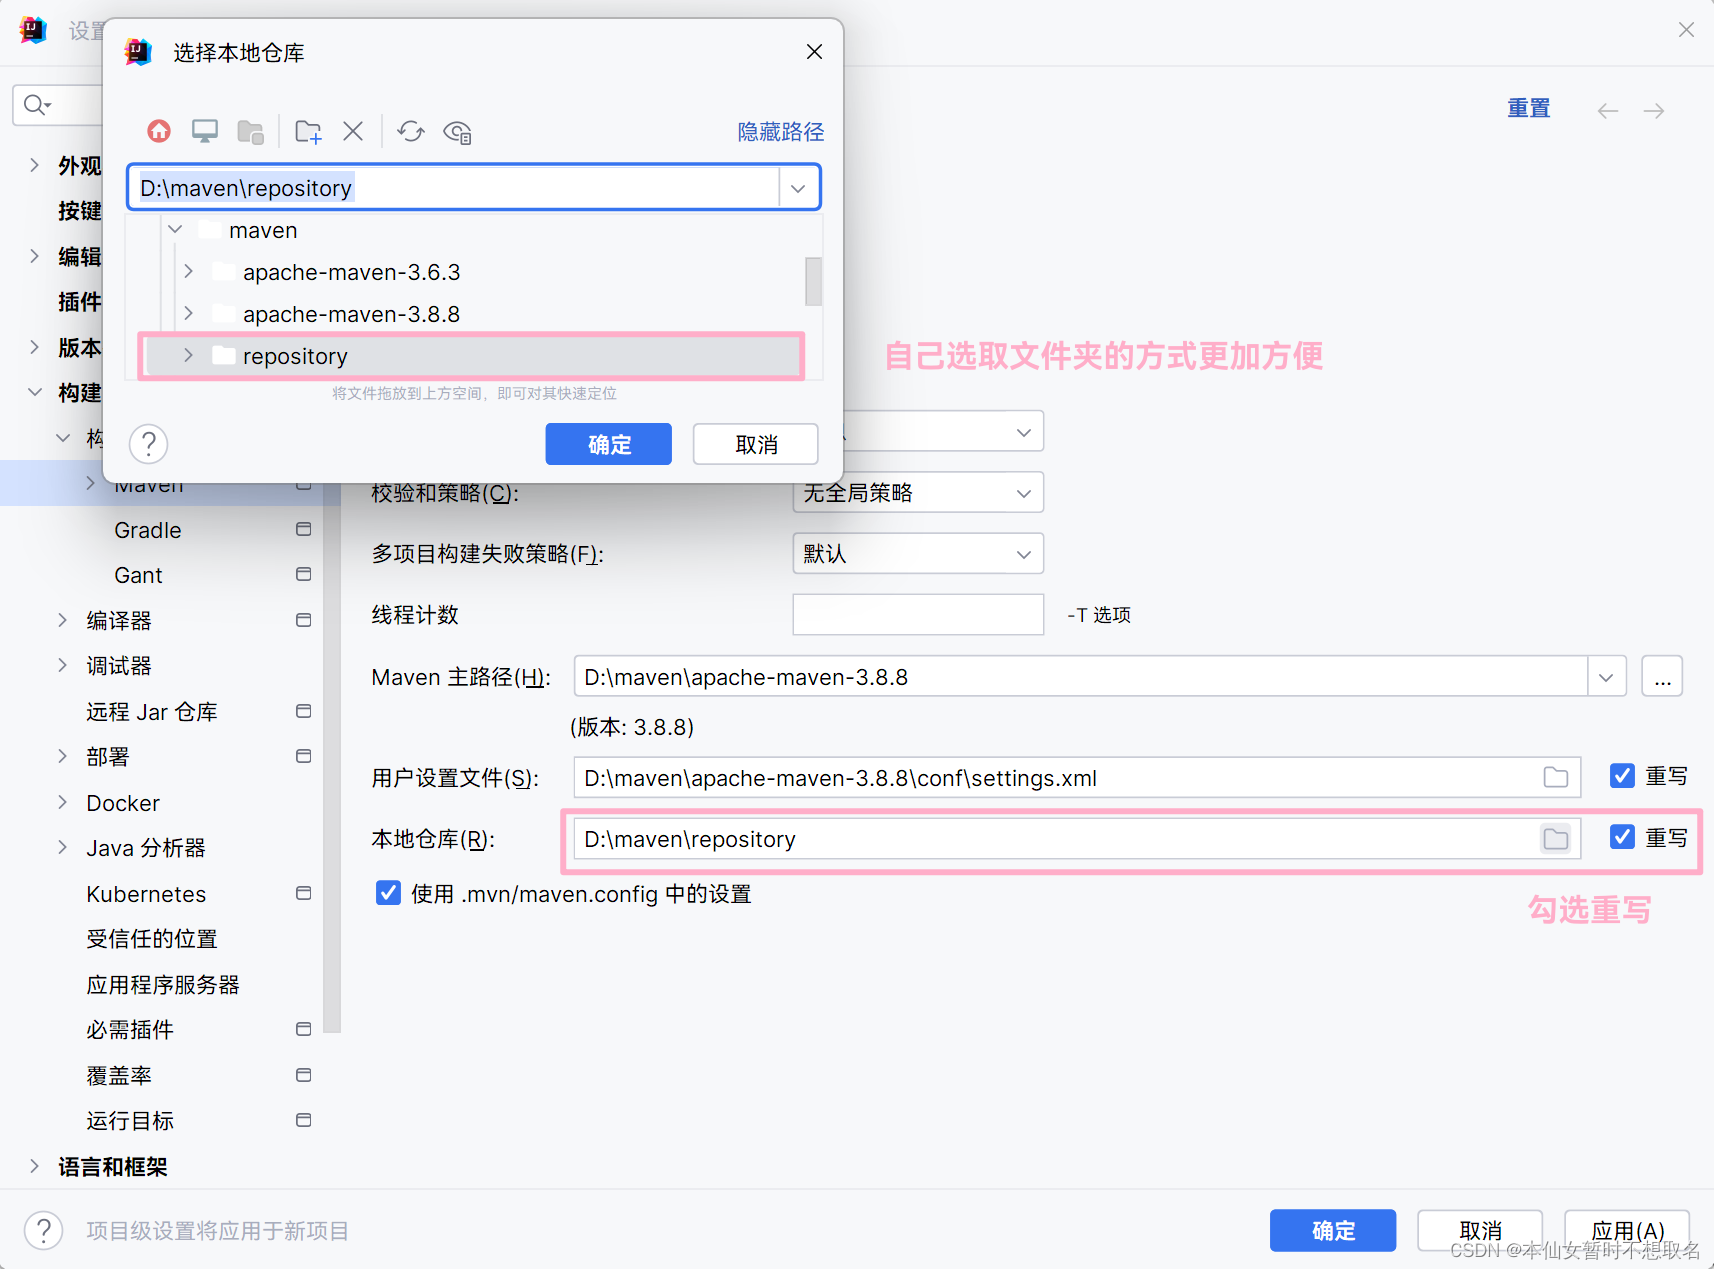Screen dimensions: 1714x1269
Task: Refresh the file tree
Action: 411,131
